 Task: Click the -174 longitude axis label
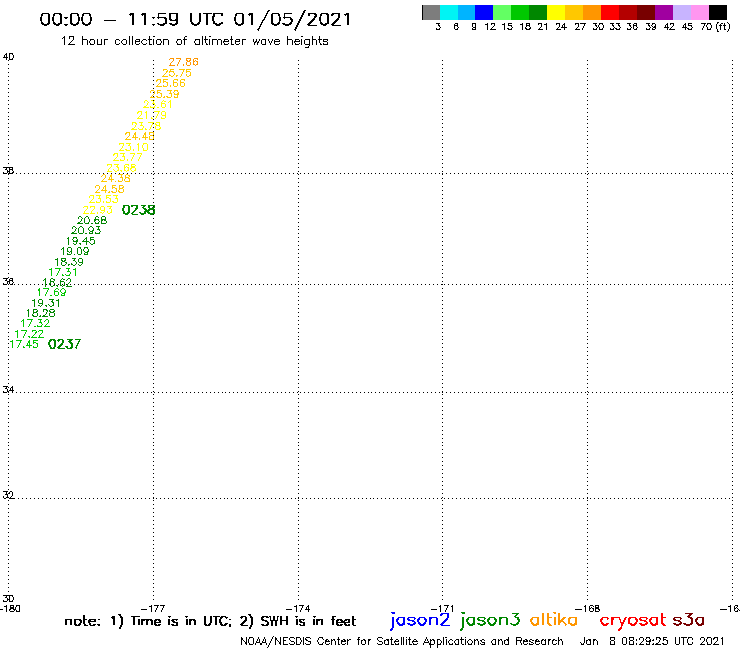click(298, 608)
